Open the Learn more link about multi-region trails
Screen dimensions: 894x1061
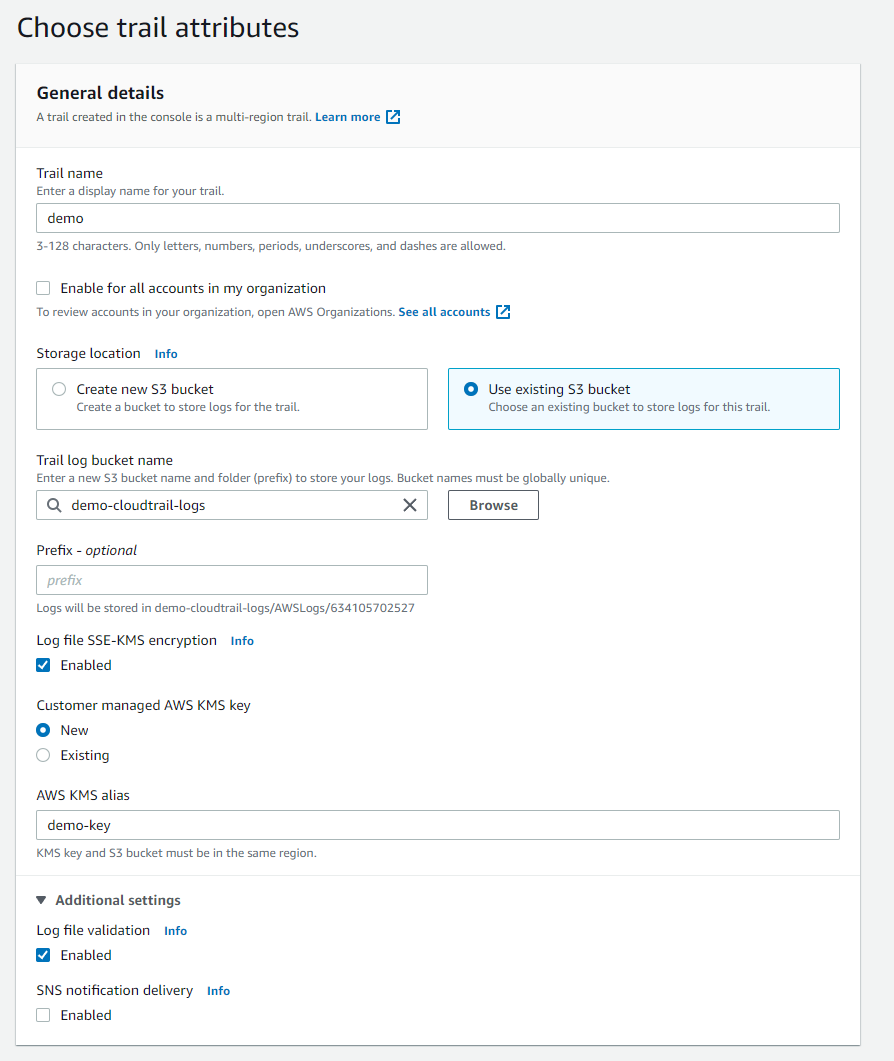click(x=349, y=117)
